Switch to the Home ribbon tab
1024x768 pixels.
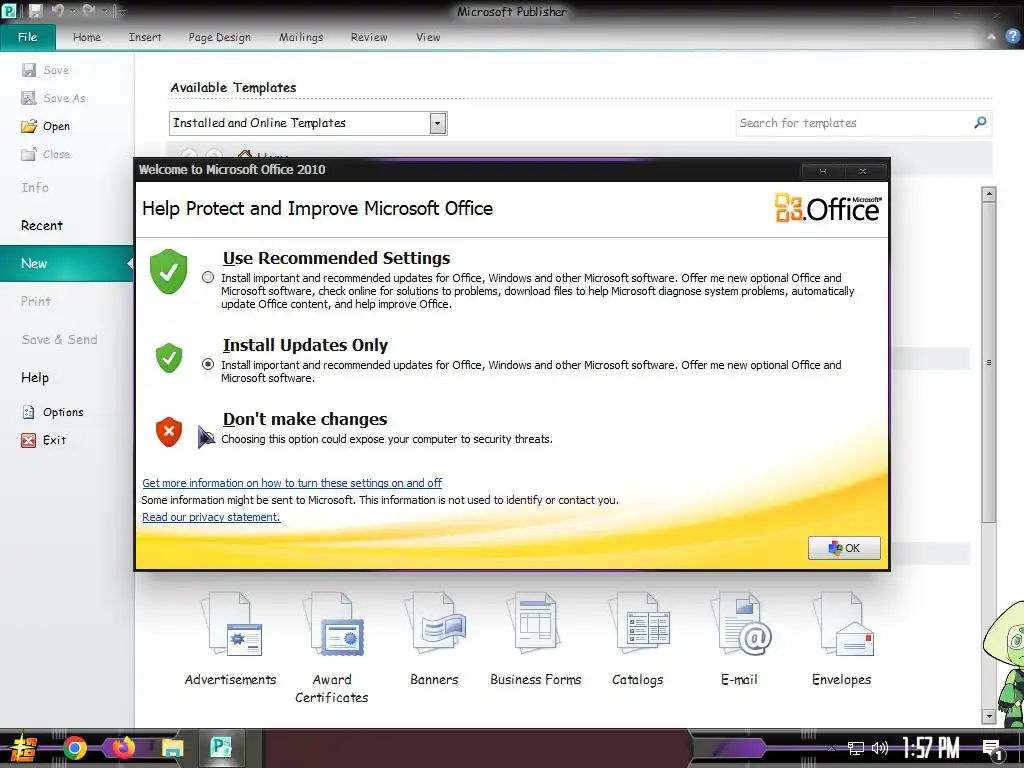pos(87,37)
